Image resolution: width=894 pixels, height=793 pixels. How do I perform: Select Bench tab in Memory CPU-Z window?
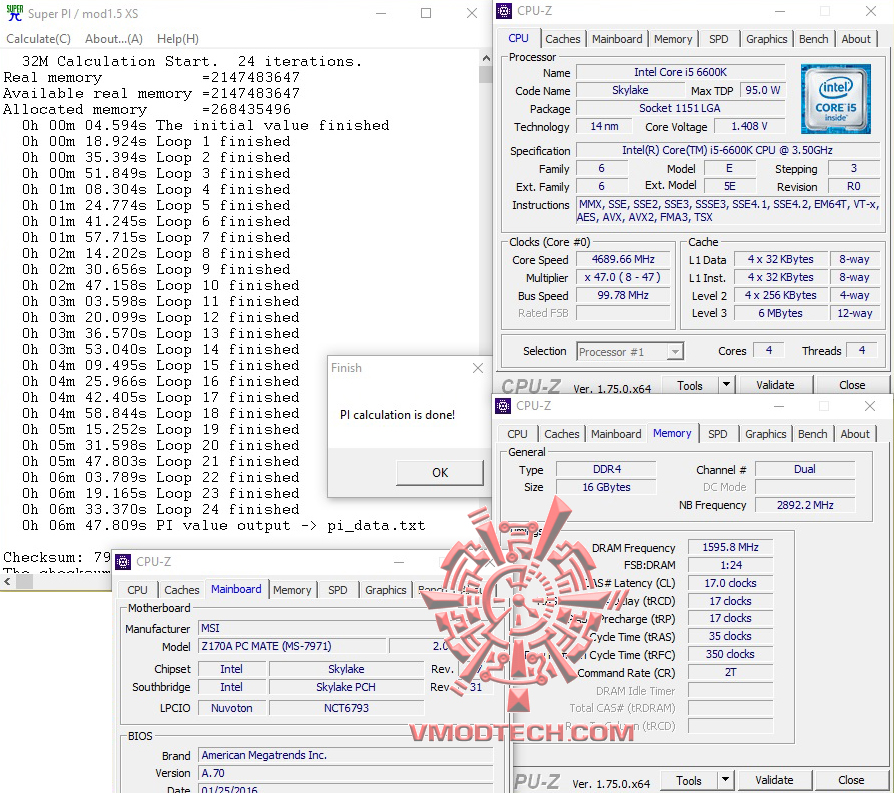[x=812, y=434]
